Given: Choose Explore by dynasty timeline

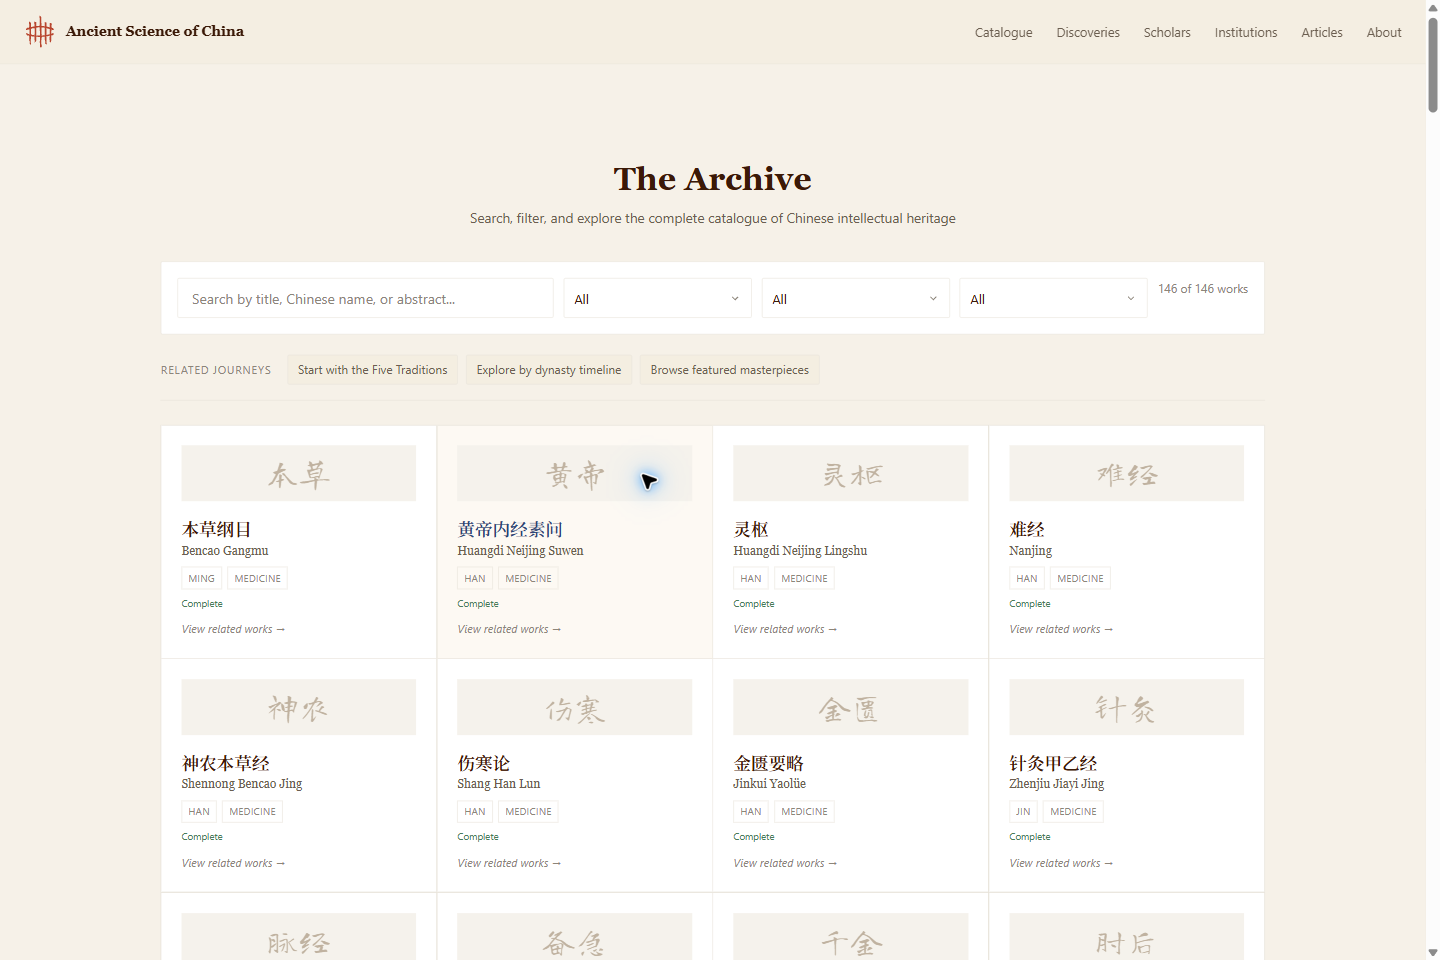Looking at the screenshot, I should [549, 370].
